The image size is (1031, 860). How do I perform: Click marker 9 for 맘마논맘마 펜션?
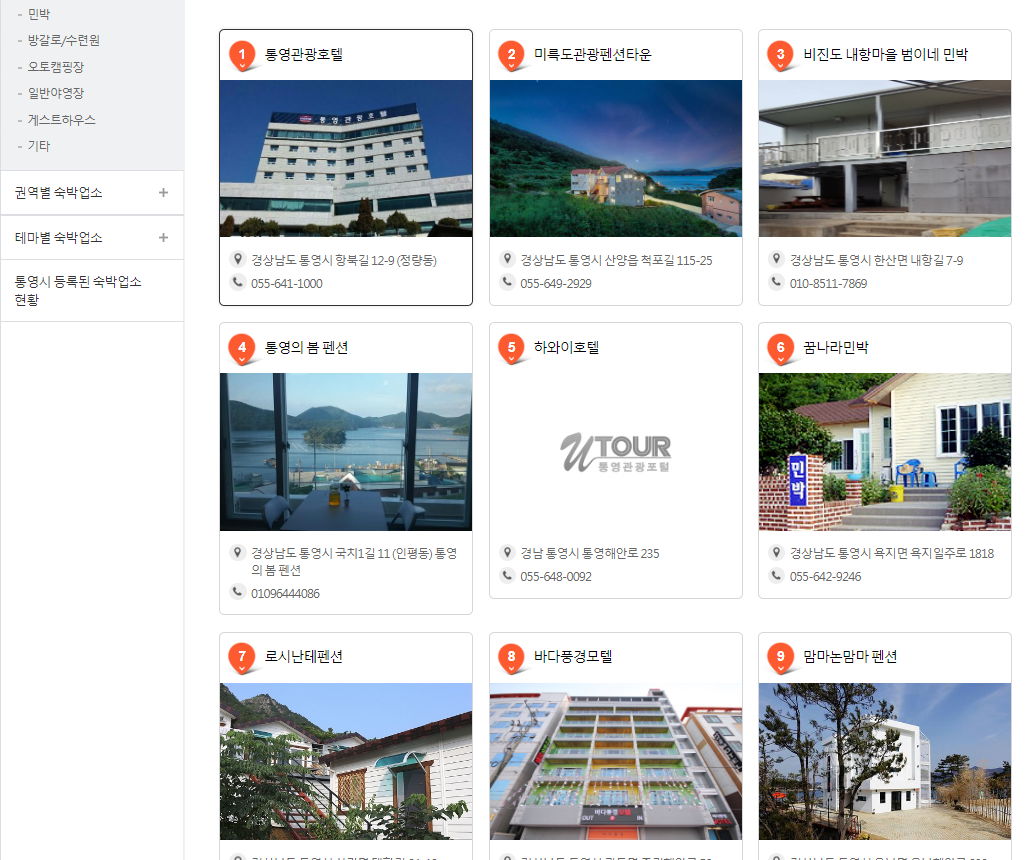click(x=780, y=657)
